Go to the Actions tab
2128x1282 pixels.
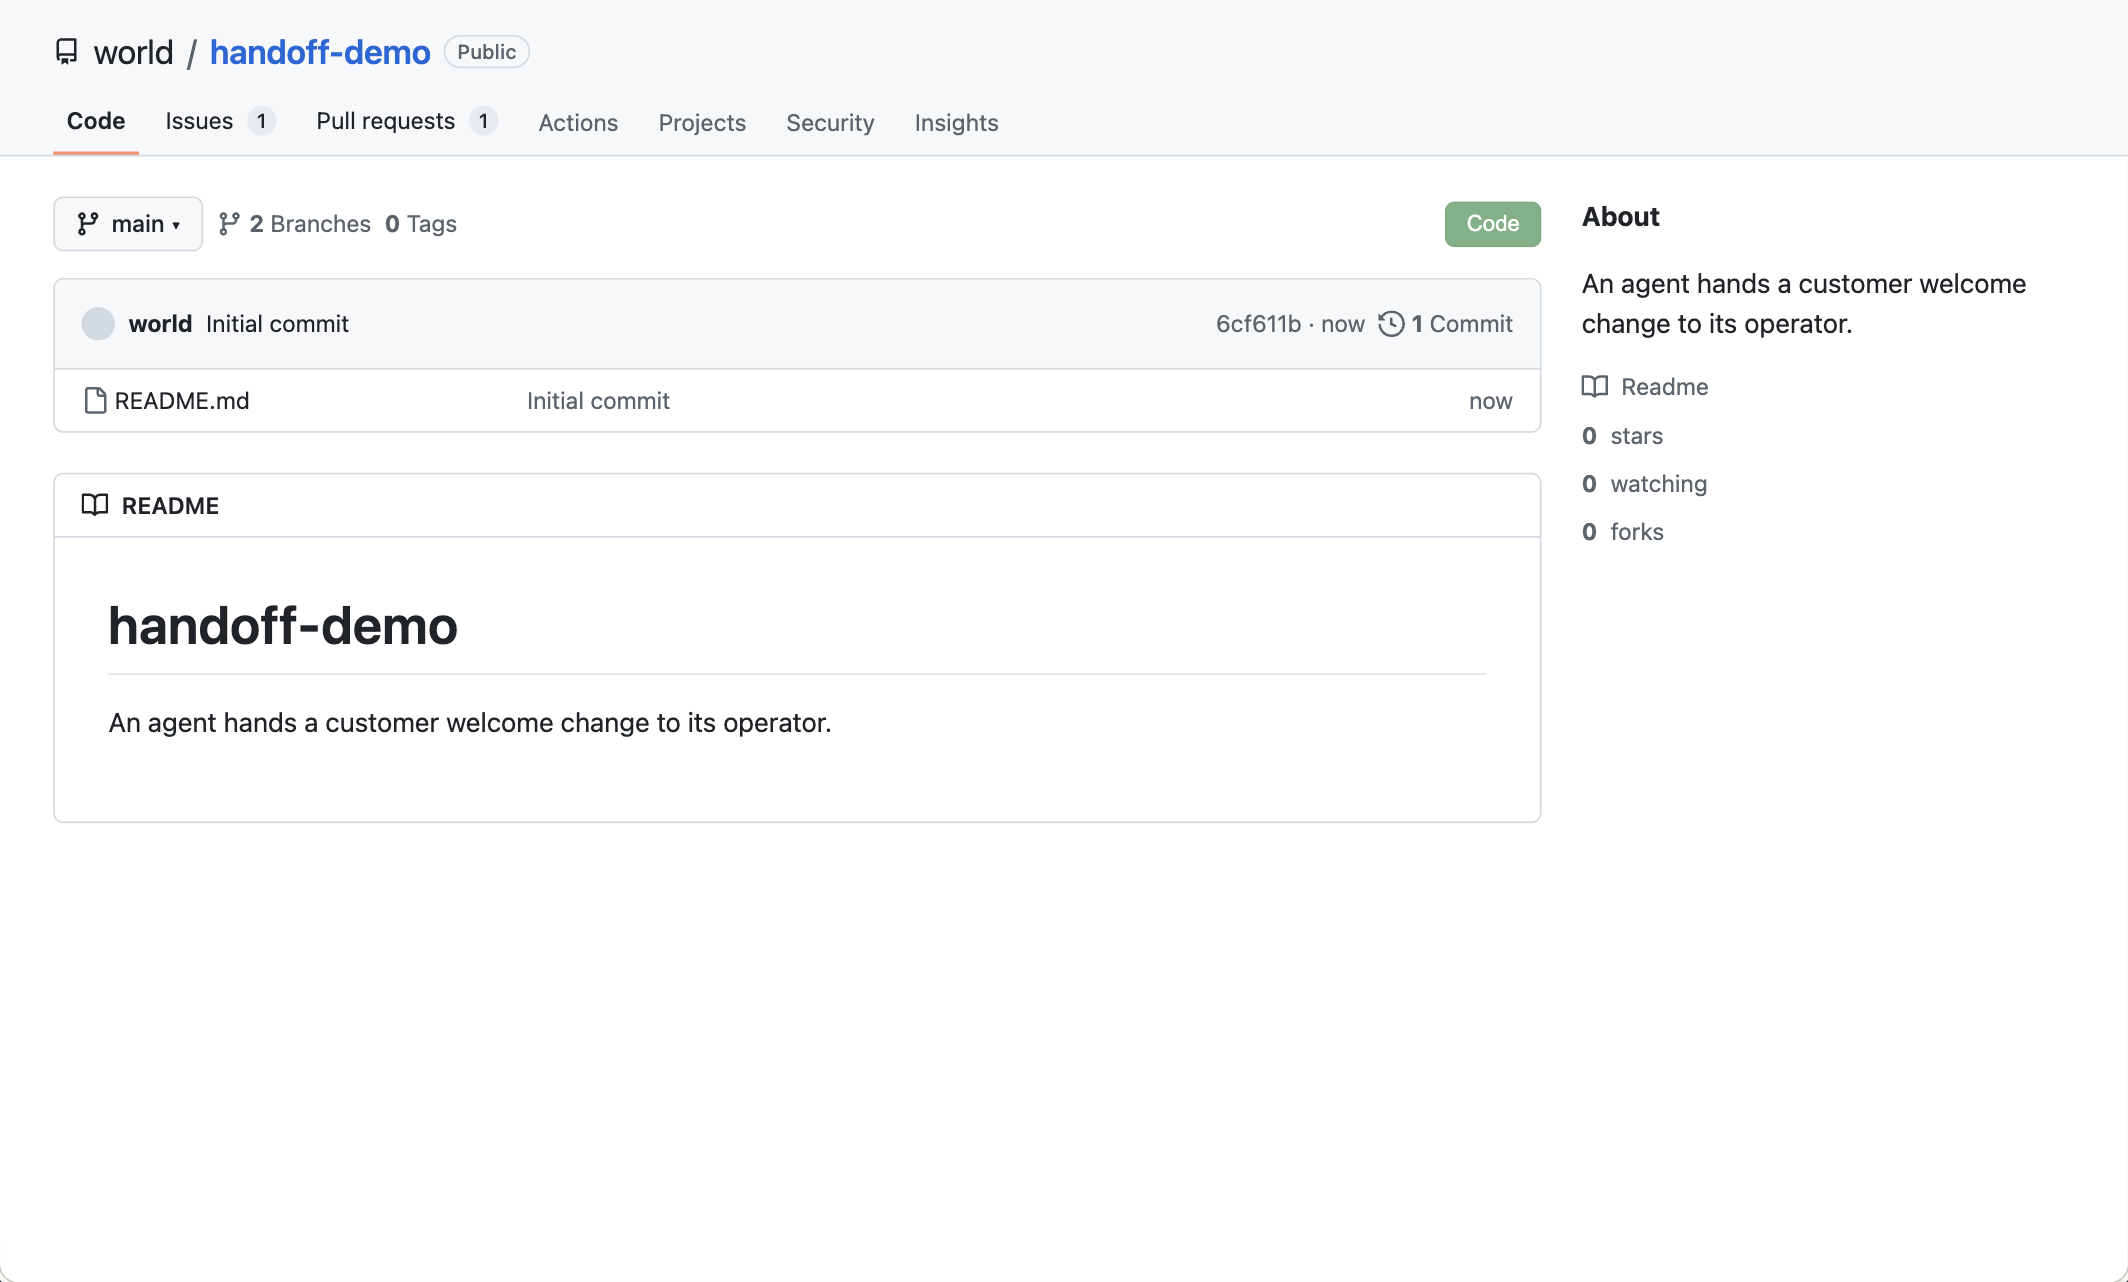(578, 123)
